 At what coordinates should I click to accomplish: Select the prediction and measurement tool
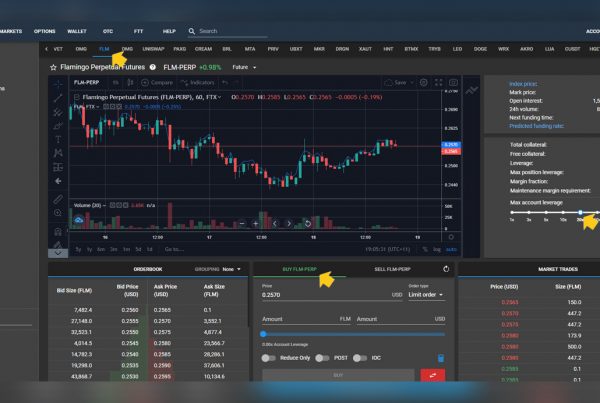(x=58, y=167)
